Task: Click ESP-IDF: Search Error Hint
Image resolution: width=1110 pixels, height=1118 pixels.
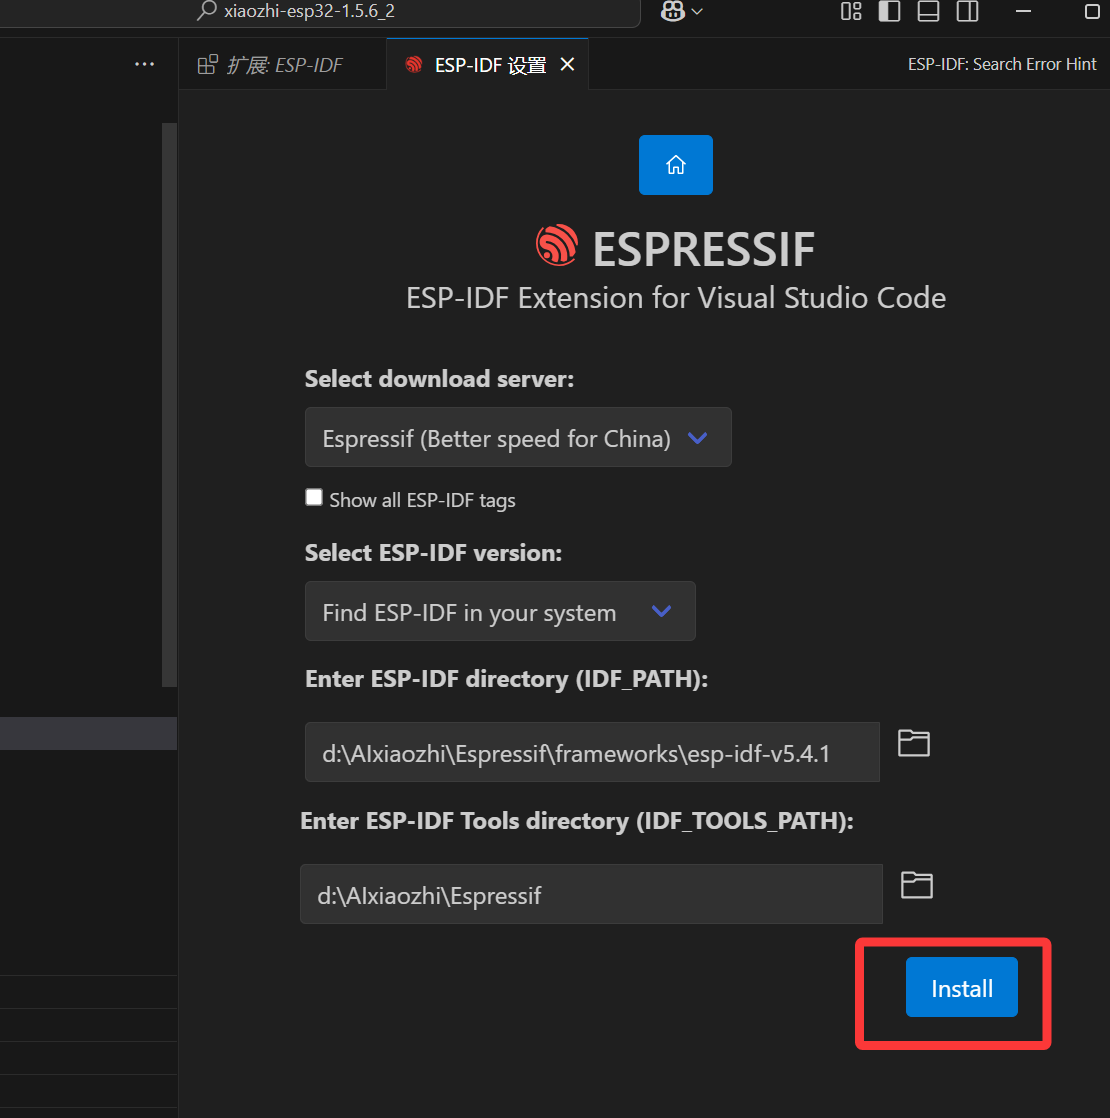Action: [1002, 64]
